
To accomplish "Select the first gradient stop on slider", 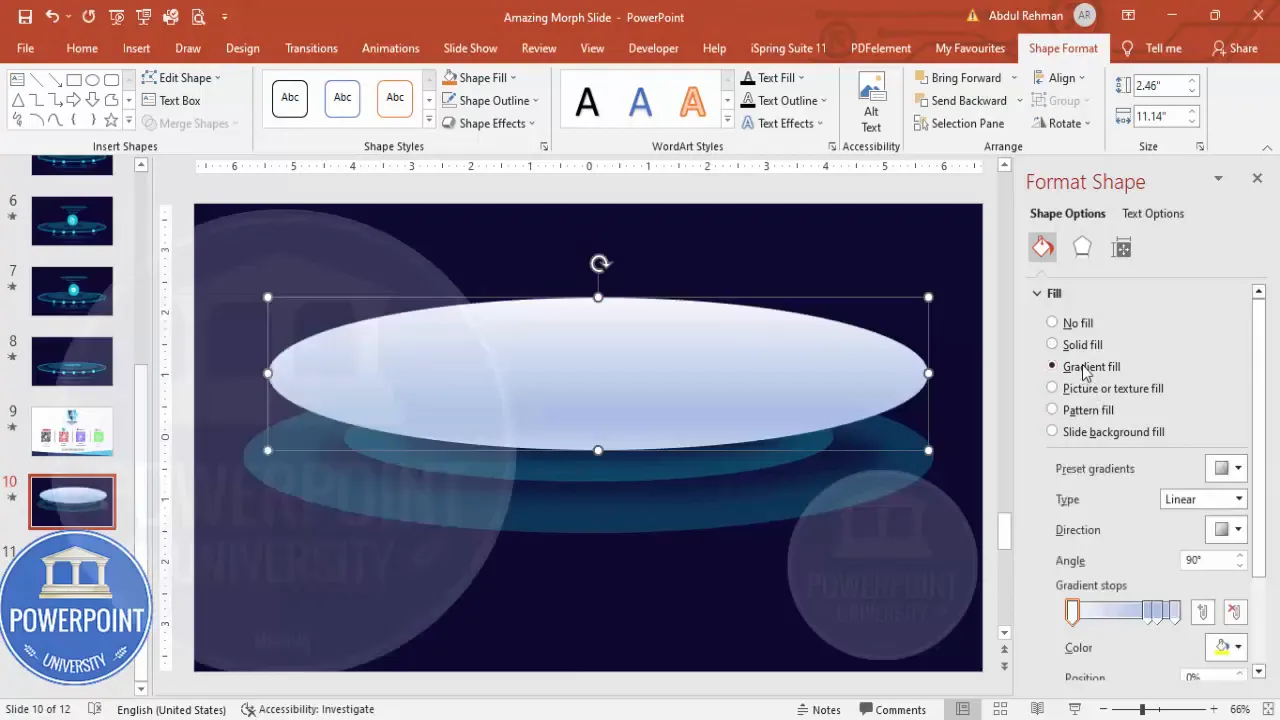I will click(1072, 612).
